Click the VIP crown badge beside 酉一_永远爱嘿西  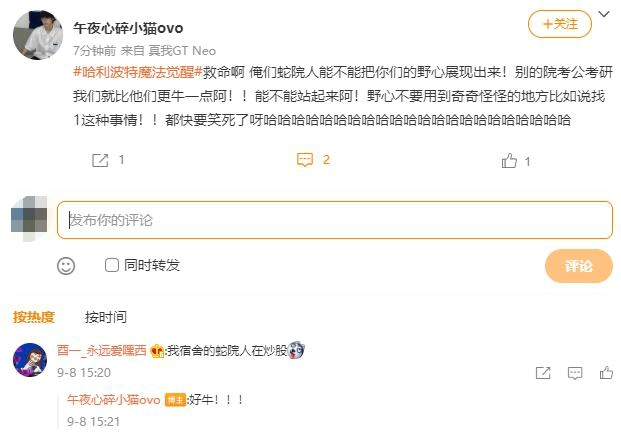[157, 351]
